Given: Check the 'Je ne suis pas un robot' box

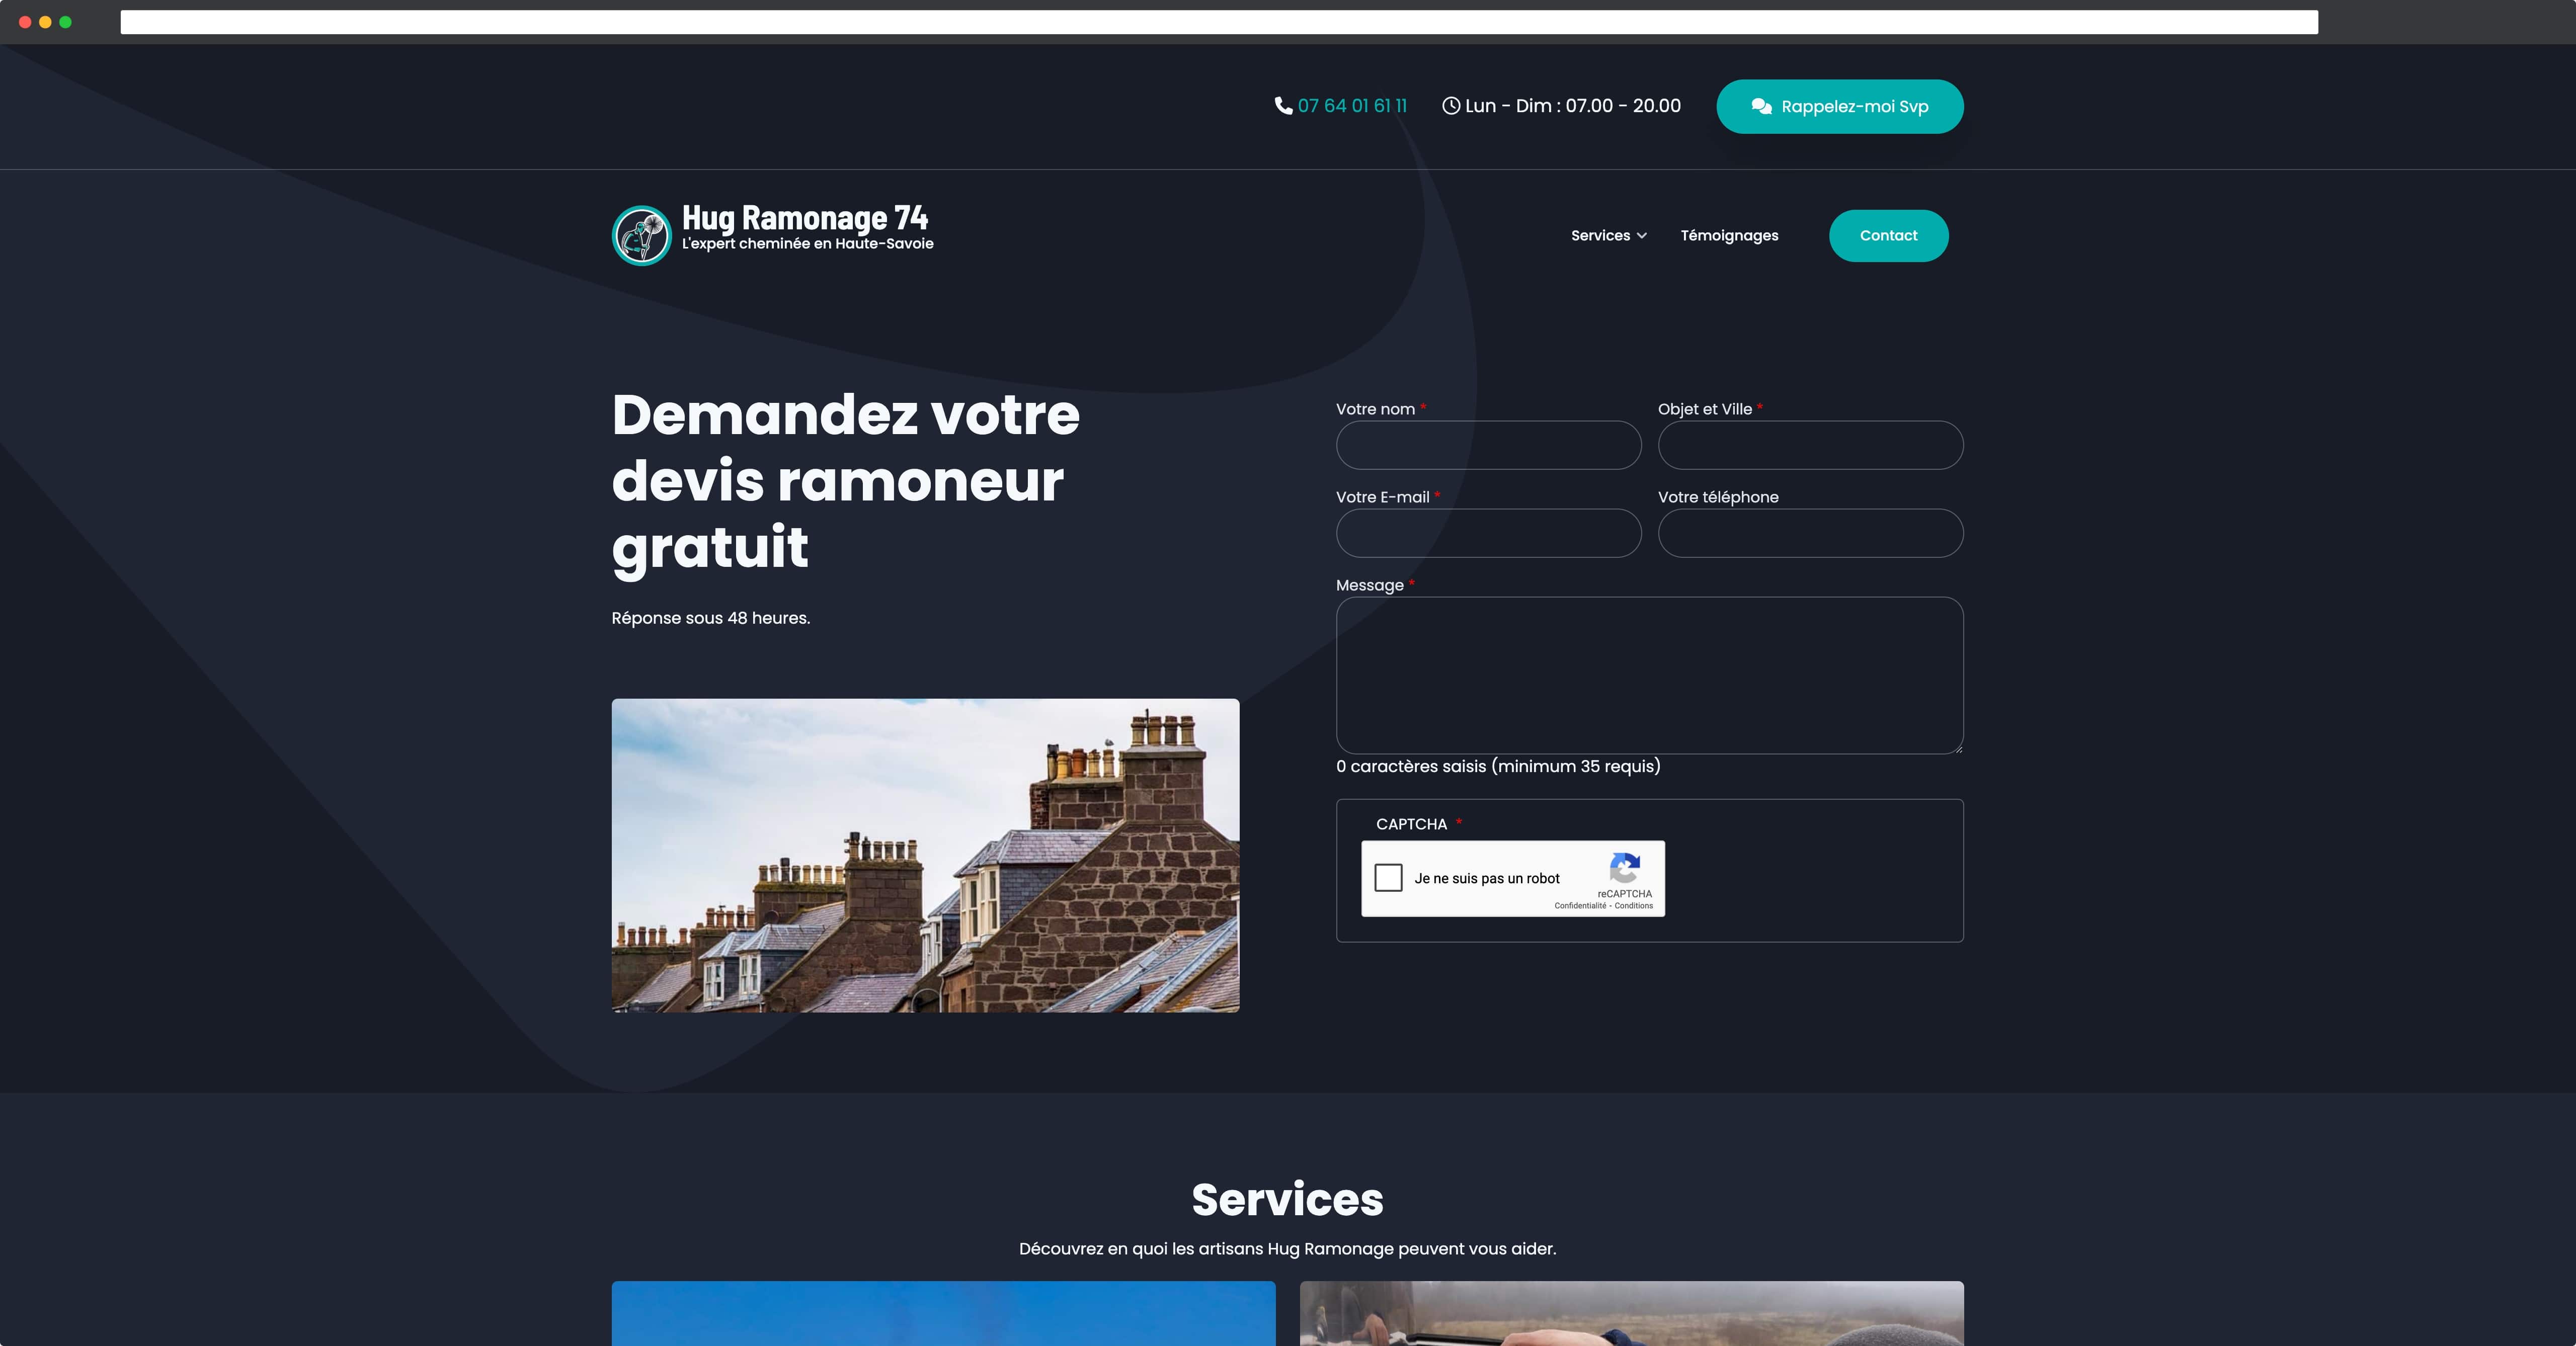Looking at the screenshot, I should coord(1388,878).
